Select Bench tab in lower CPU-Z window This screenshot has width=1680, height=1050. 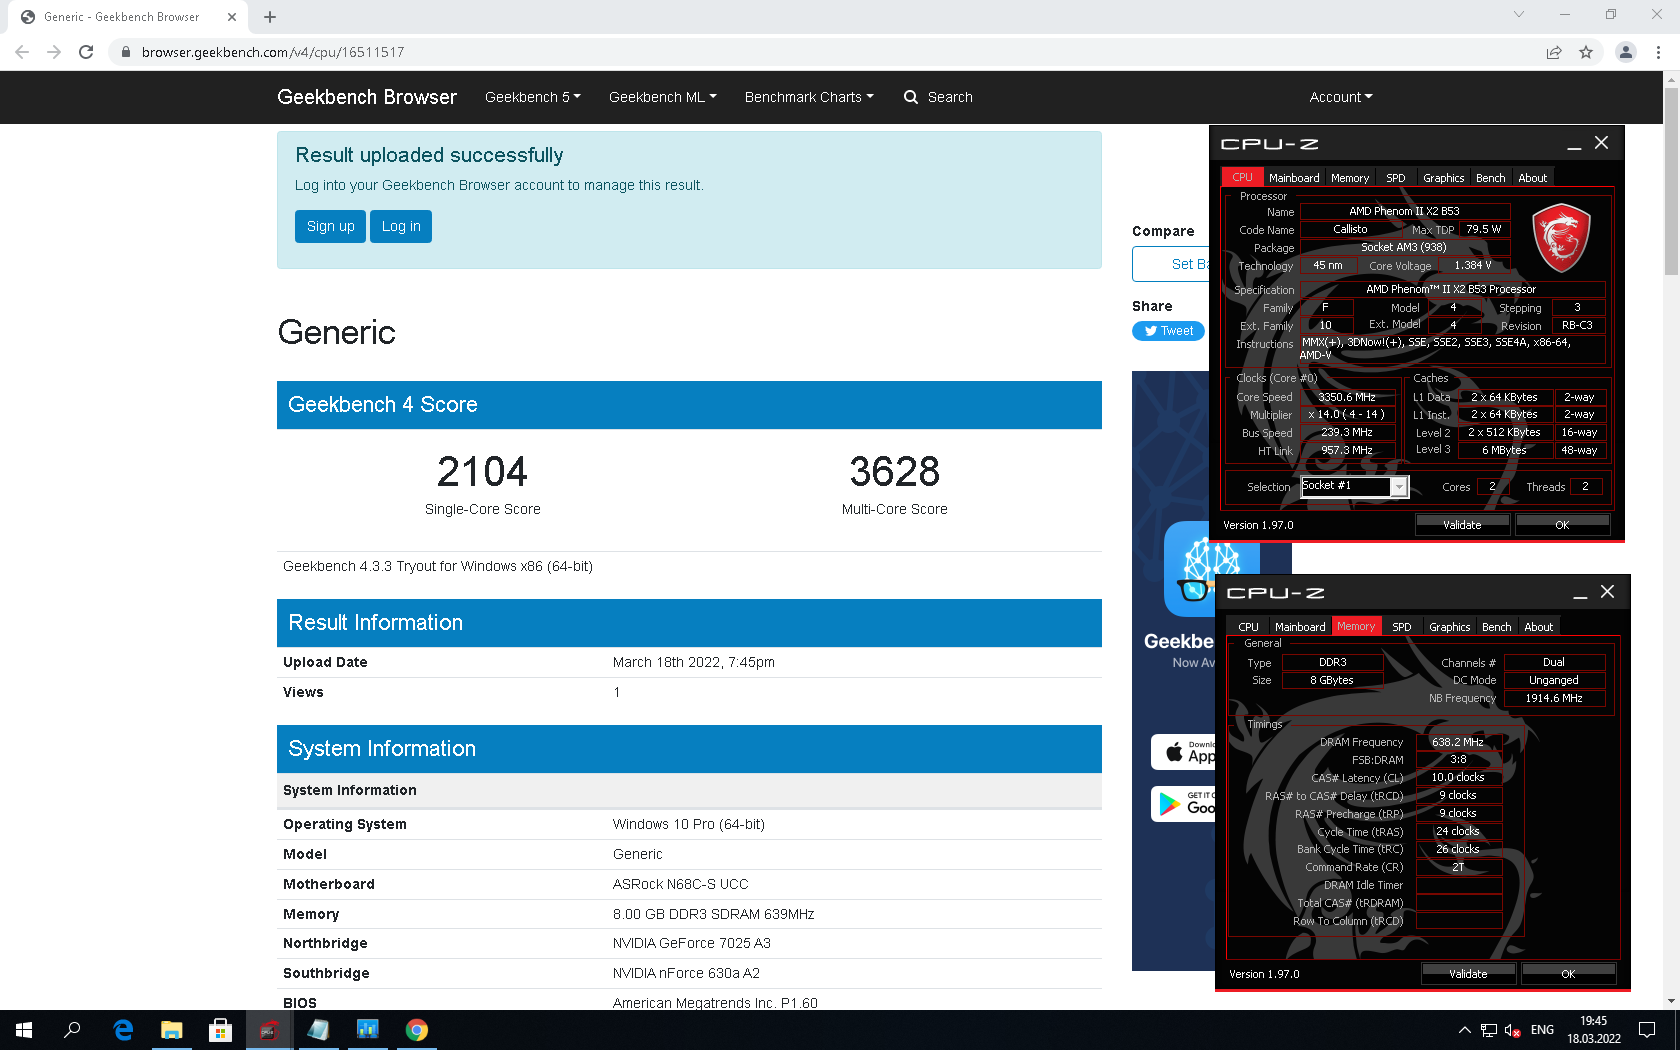click(1497, 627)
